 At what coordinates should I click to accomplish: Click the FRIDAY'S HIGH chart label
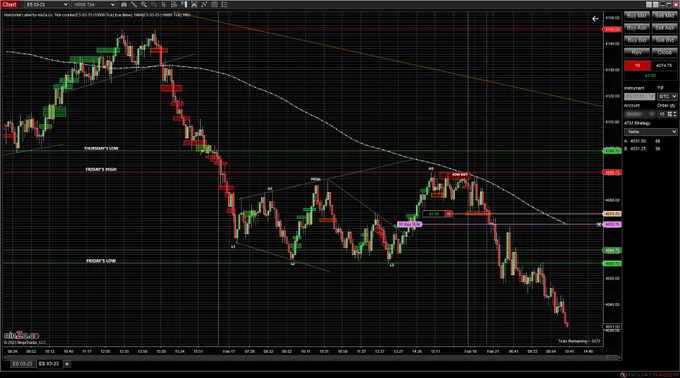click(101, 169)
